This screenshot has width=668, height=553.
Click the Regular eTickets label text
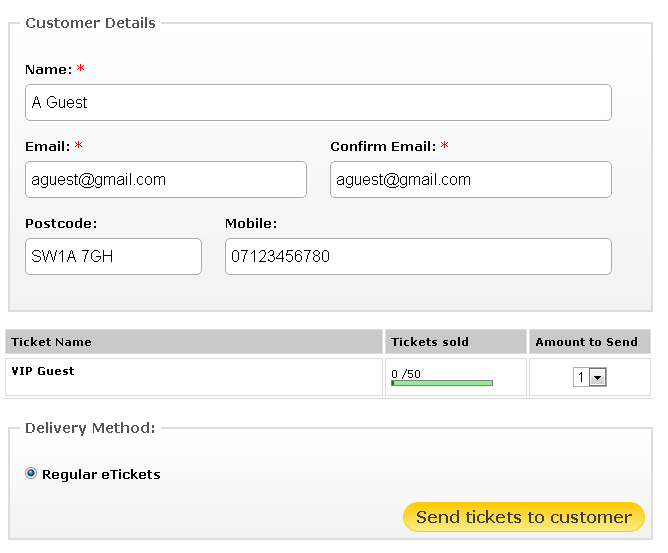tap(101, 475)
